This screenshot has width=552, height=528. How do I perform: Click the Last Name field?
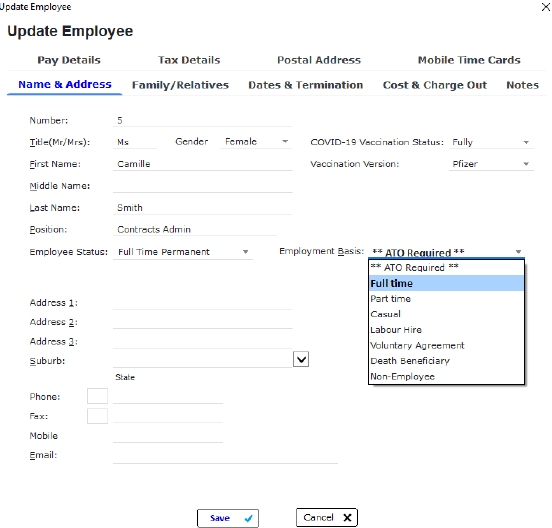click(x=202, y=208)
